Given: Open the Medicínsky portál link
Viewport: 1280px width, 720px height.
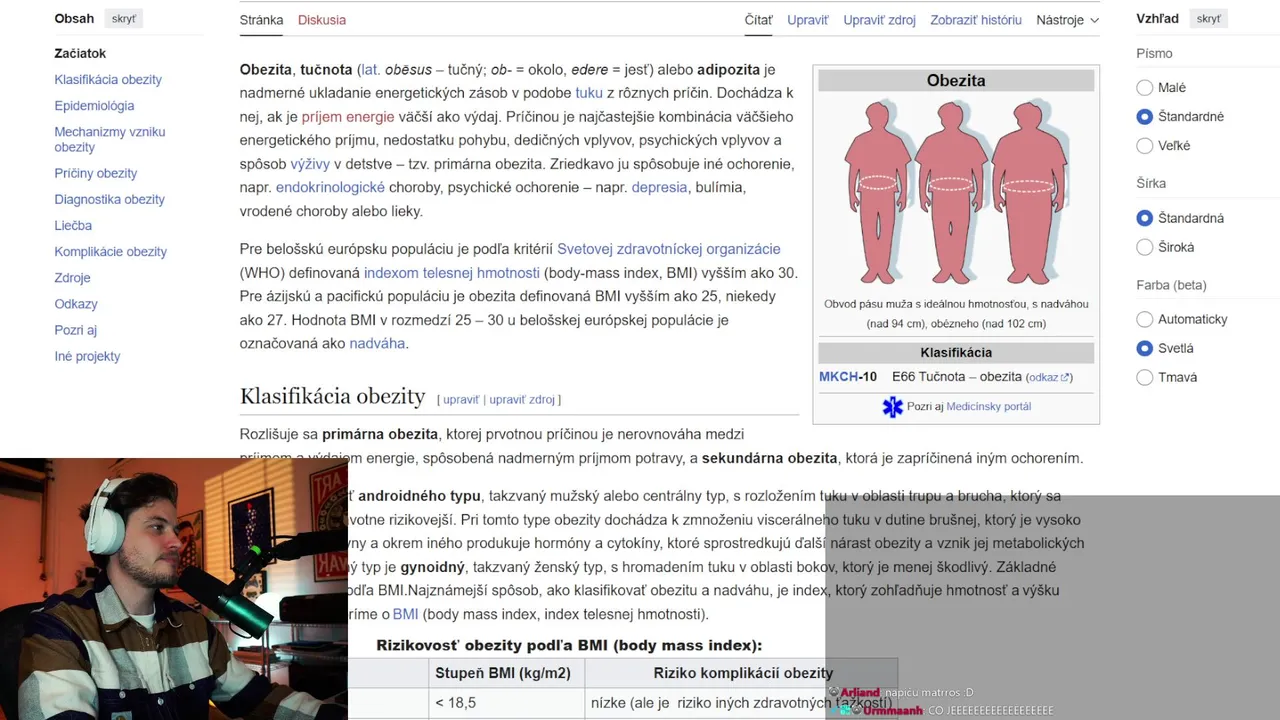Looking at the screenshot, I should 988,407.
